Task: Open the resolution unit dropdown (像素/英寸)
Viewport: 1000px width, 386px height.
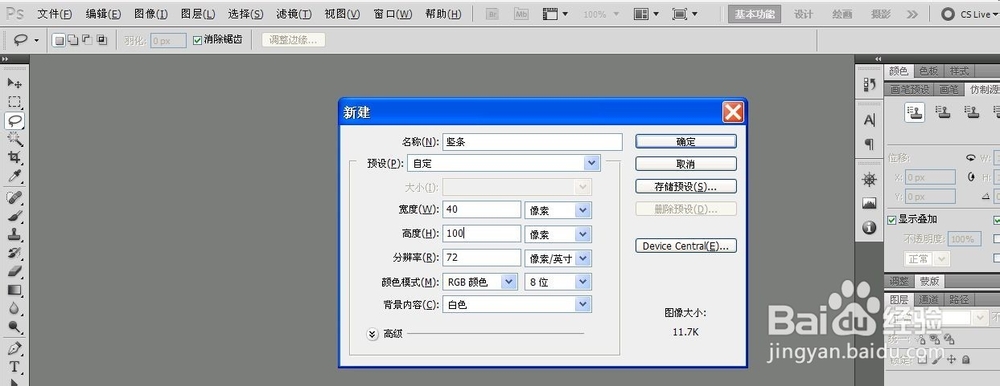Action: coord(558,258)
